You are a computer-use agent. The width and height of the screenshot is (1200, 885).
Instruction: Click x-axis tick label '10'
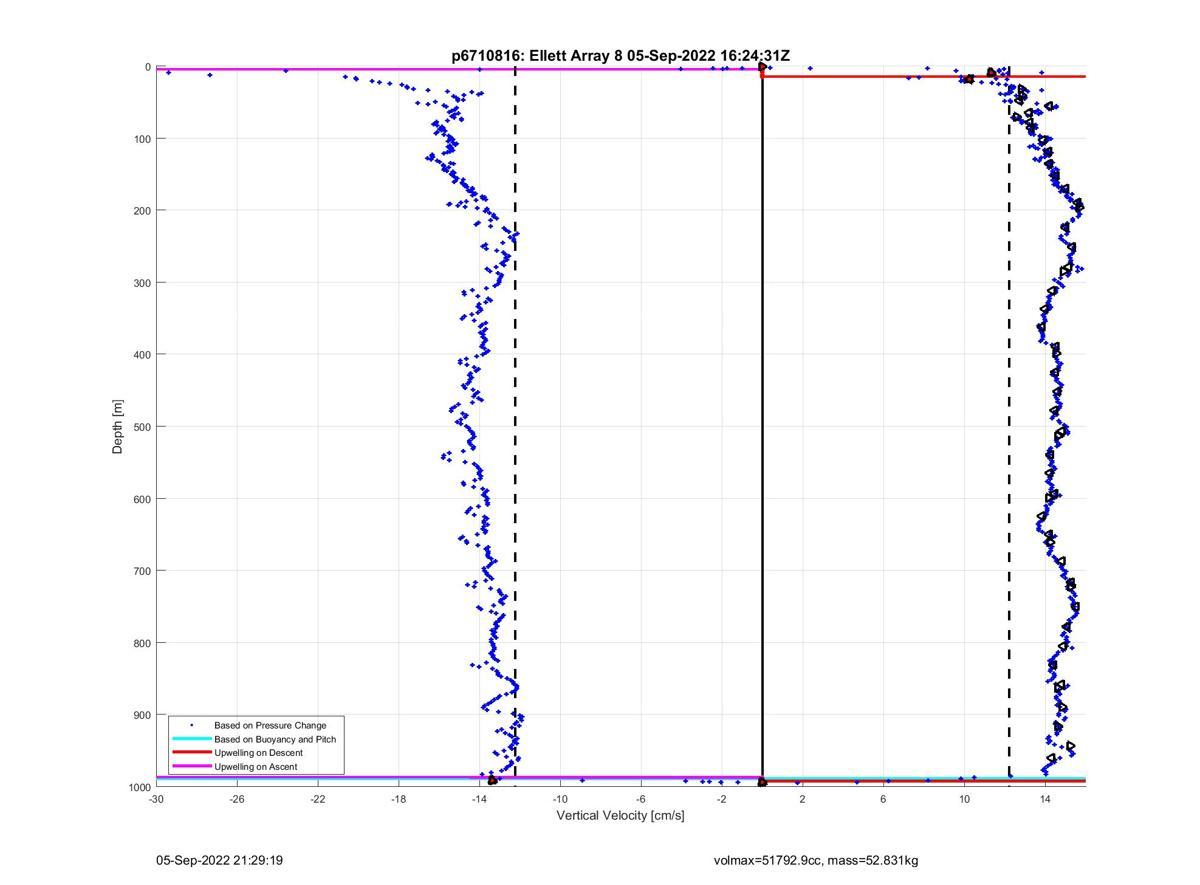pos(964,799)
